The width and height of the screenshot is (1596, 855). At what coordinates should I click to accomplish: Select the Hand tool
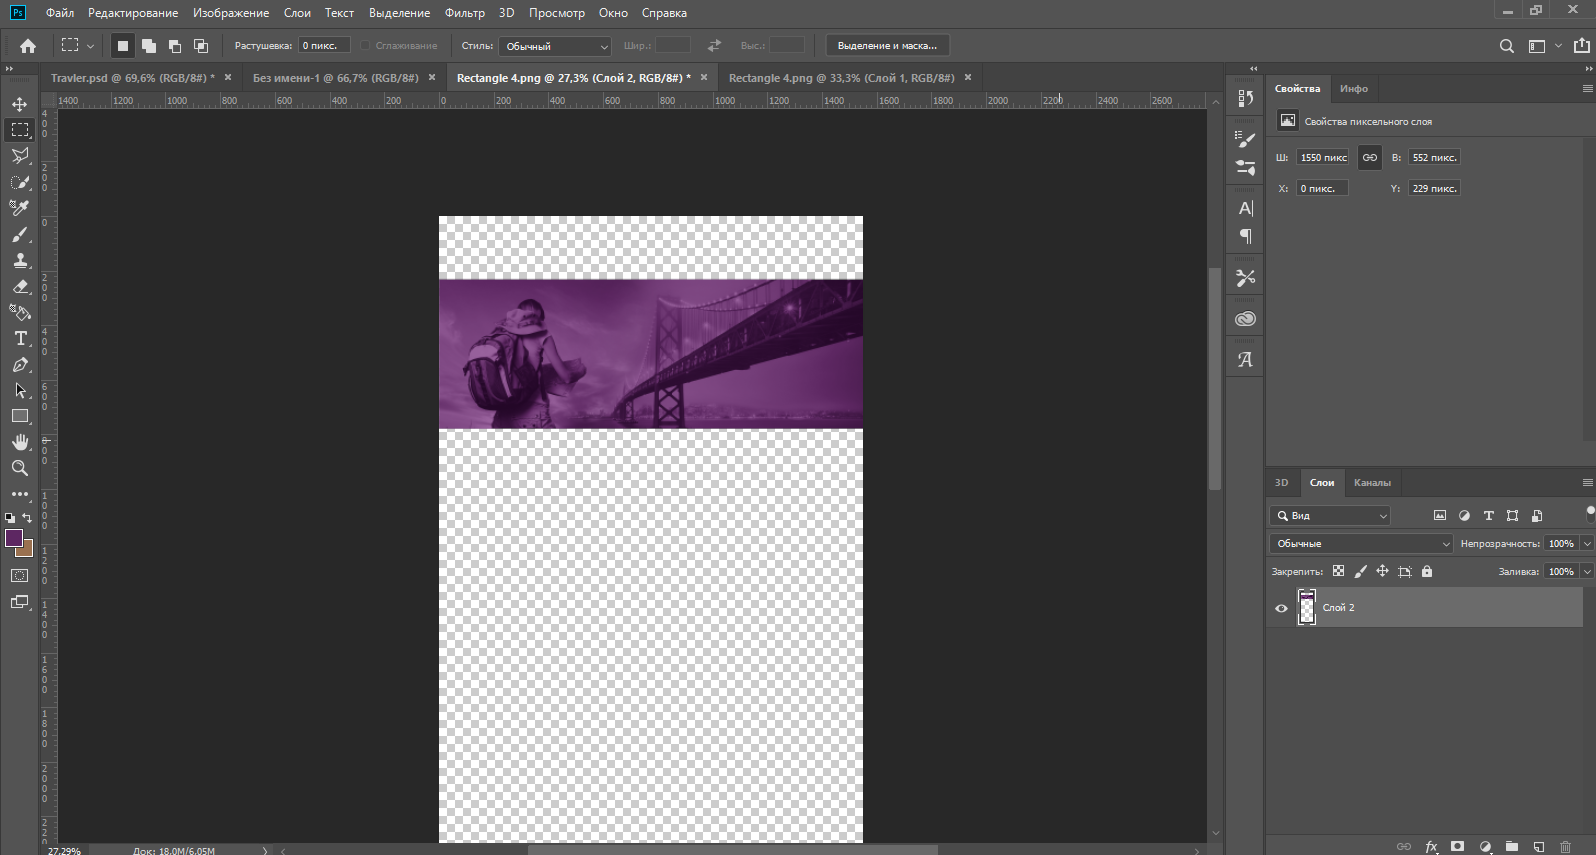pyautogui.click(x=20, y=442)
